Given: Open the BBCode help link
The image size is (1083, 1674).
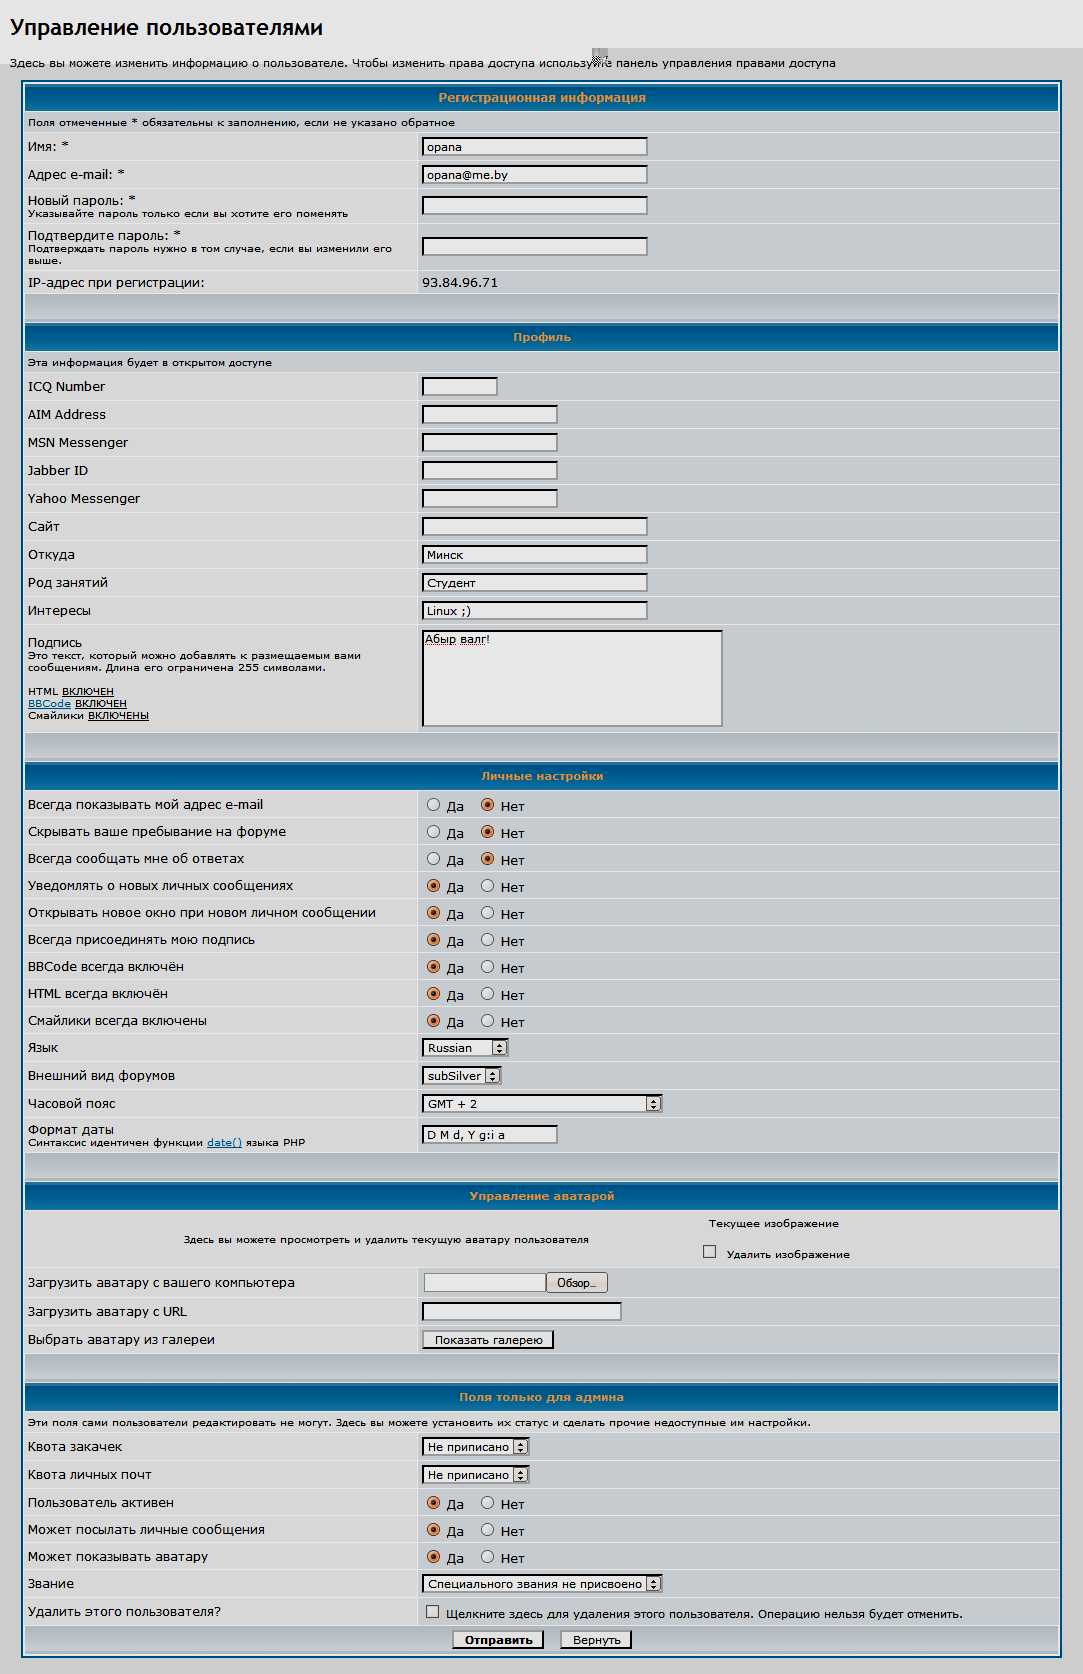Looking at the screenshot, I should [x=49, y=704].
